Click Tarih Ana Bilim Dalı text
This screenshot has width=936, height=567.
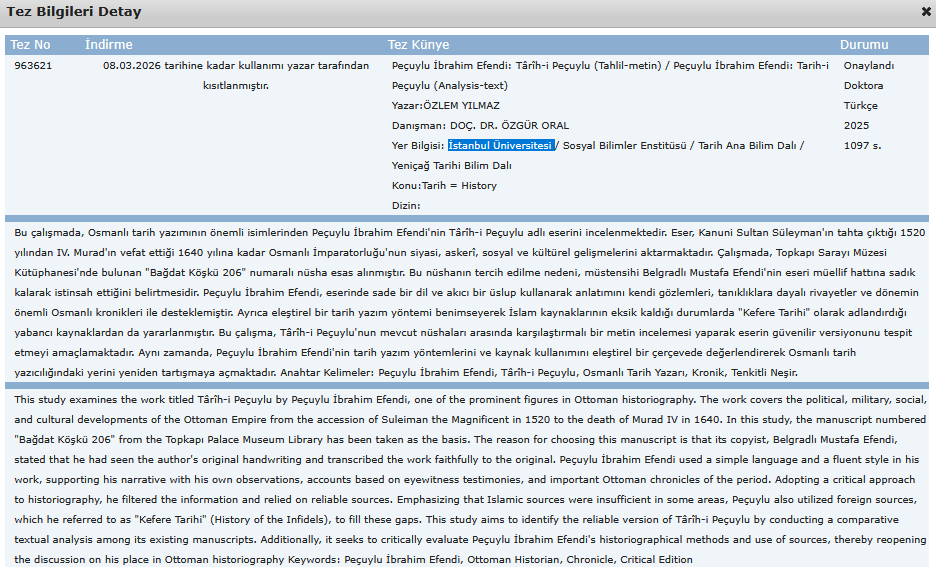pos(747,146)
